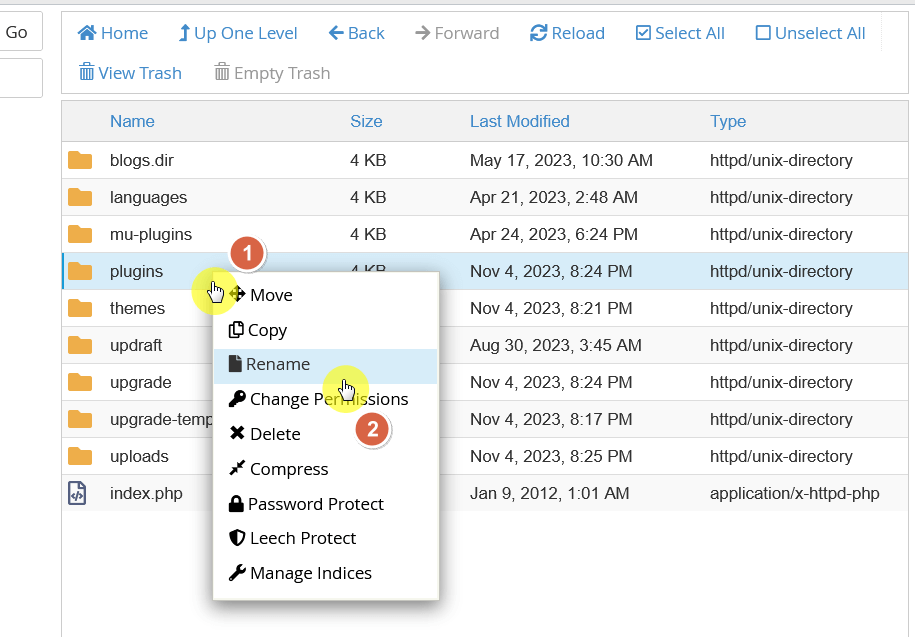Click the plugins folder icon
Screen dimensions: 915x637
click(x=80, y=271)
